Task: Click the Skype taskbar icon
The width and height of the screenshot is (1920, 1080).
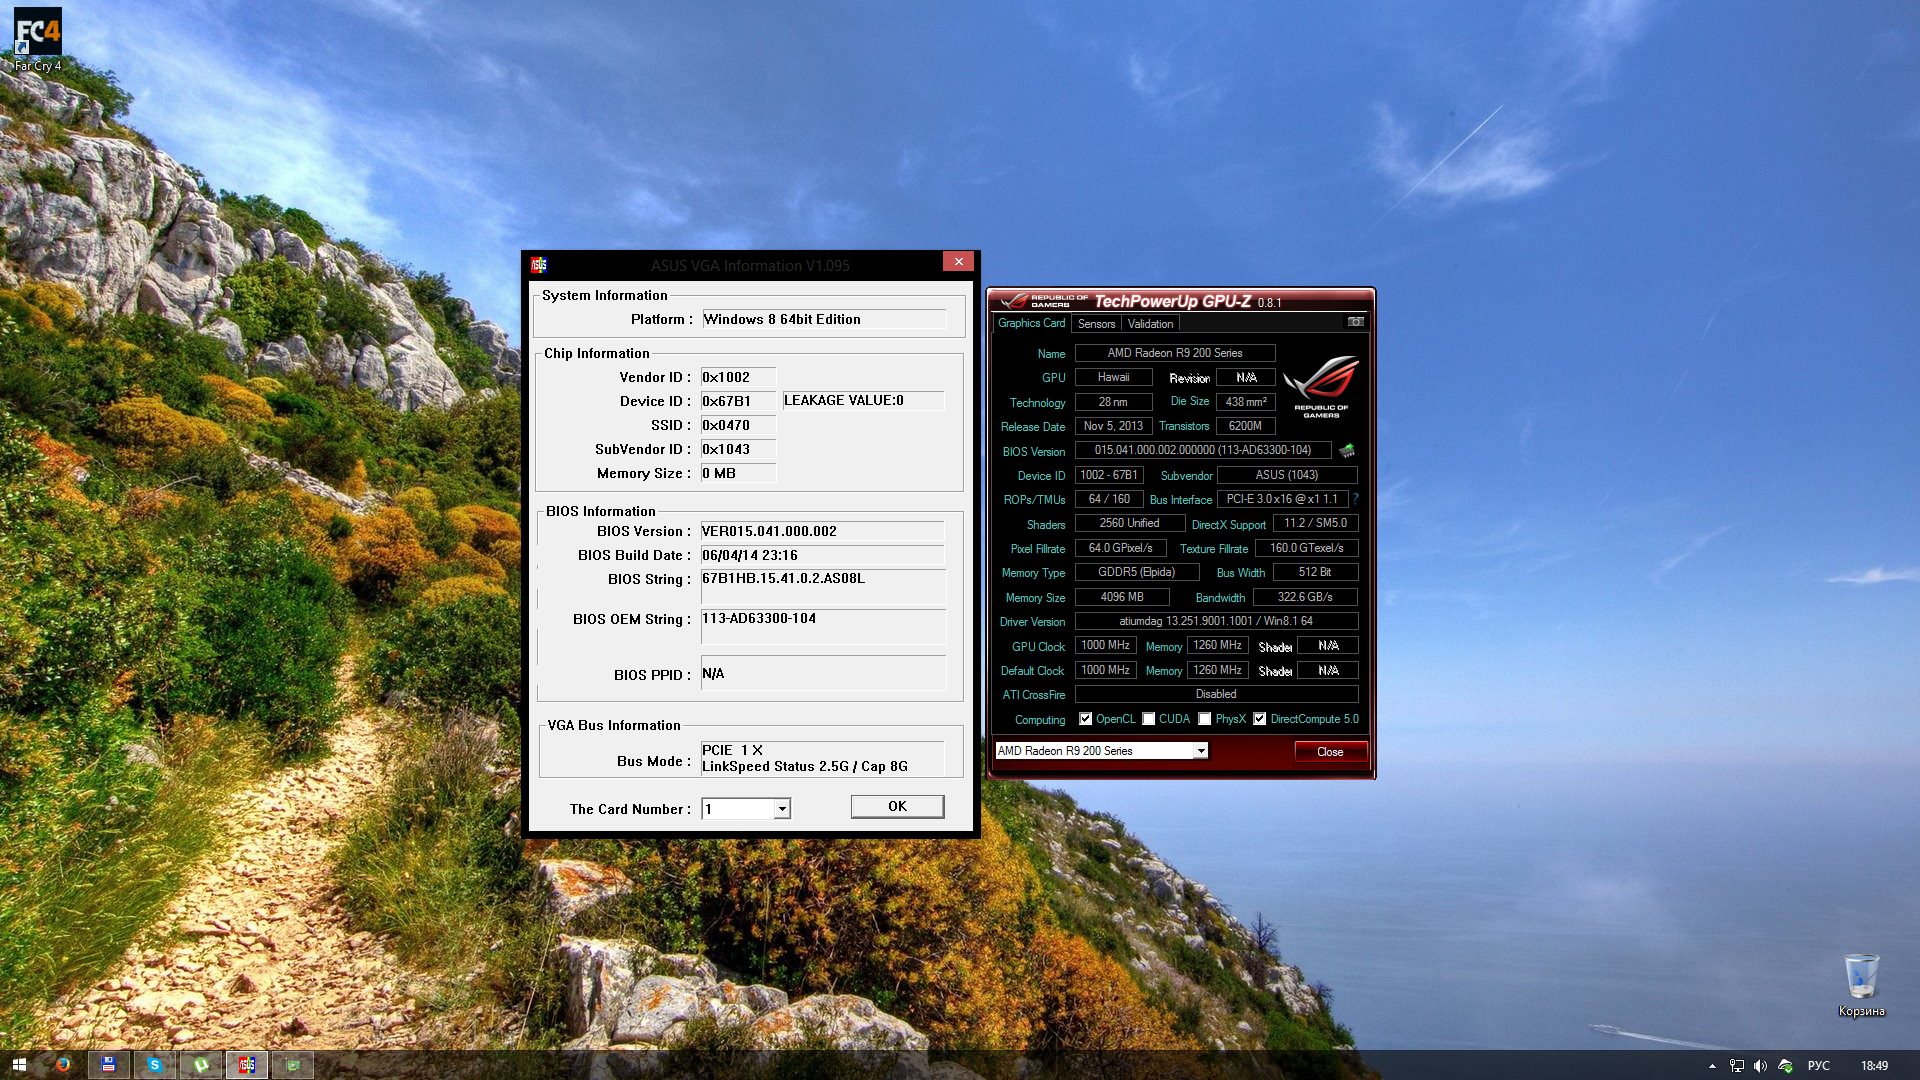Action: pyautogui.click(x=155, y=1065)
